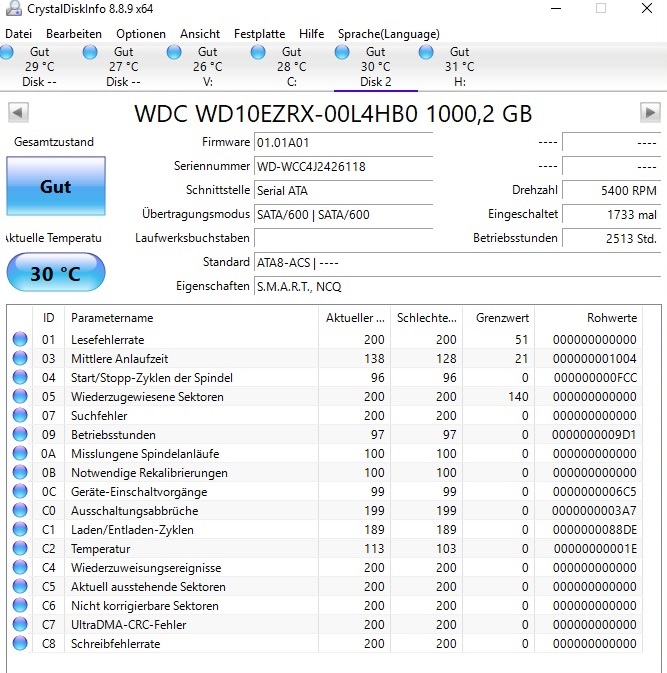Viewport: 667px width, 673px height.
Task: Click the Betriebsstunden value 2513 Std.
Action: [611, 238]
